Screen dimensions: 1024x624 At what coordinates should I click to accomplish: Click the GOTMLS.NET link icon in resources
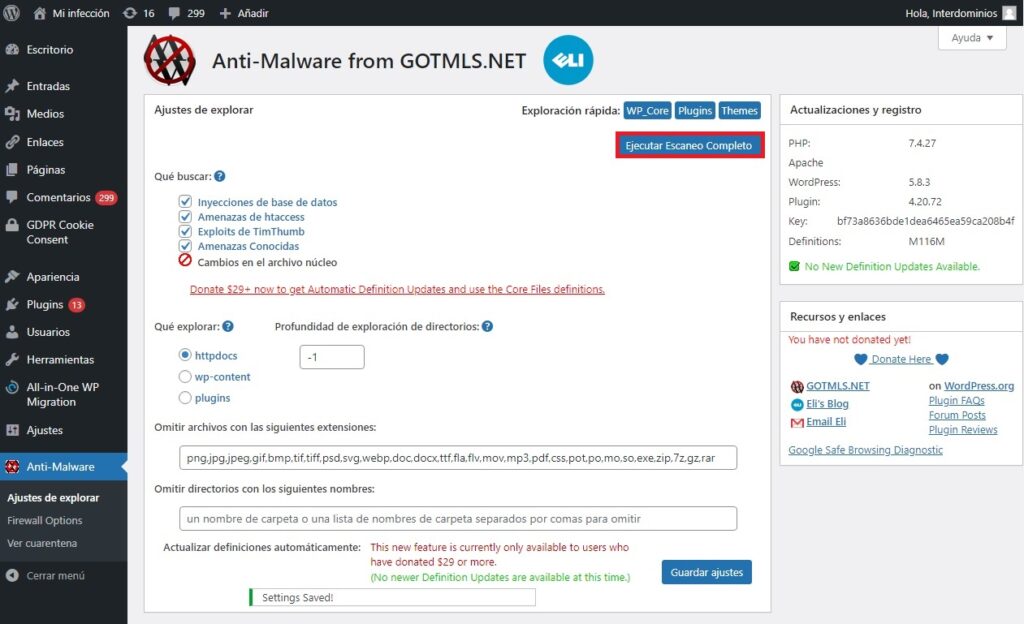(797, 386)
